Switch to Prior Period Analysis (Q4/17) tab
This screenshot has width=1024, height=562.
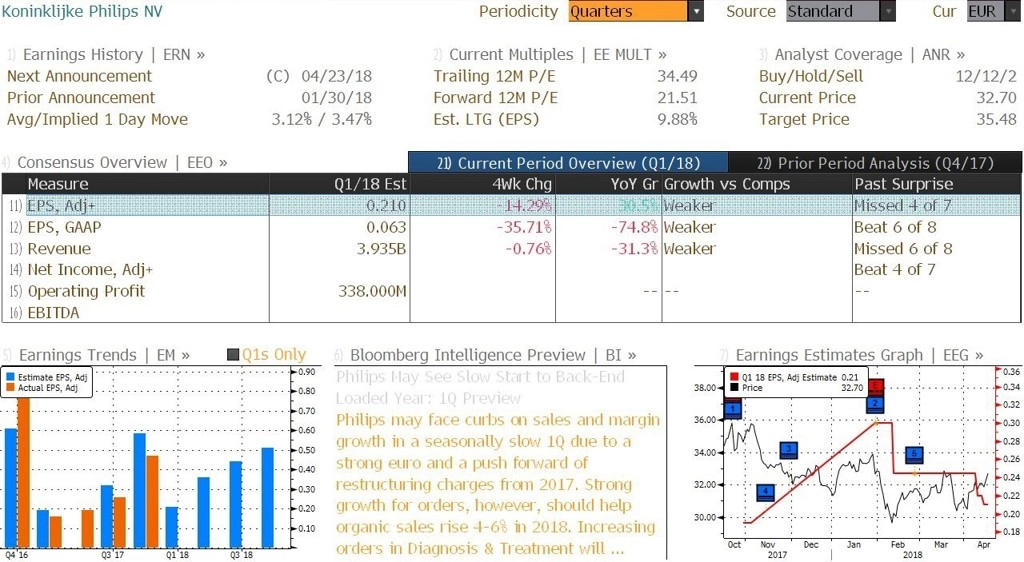point(875,163)
